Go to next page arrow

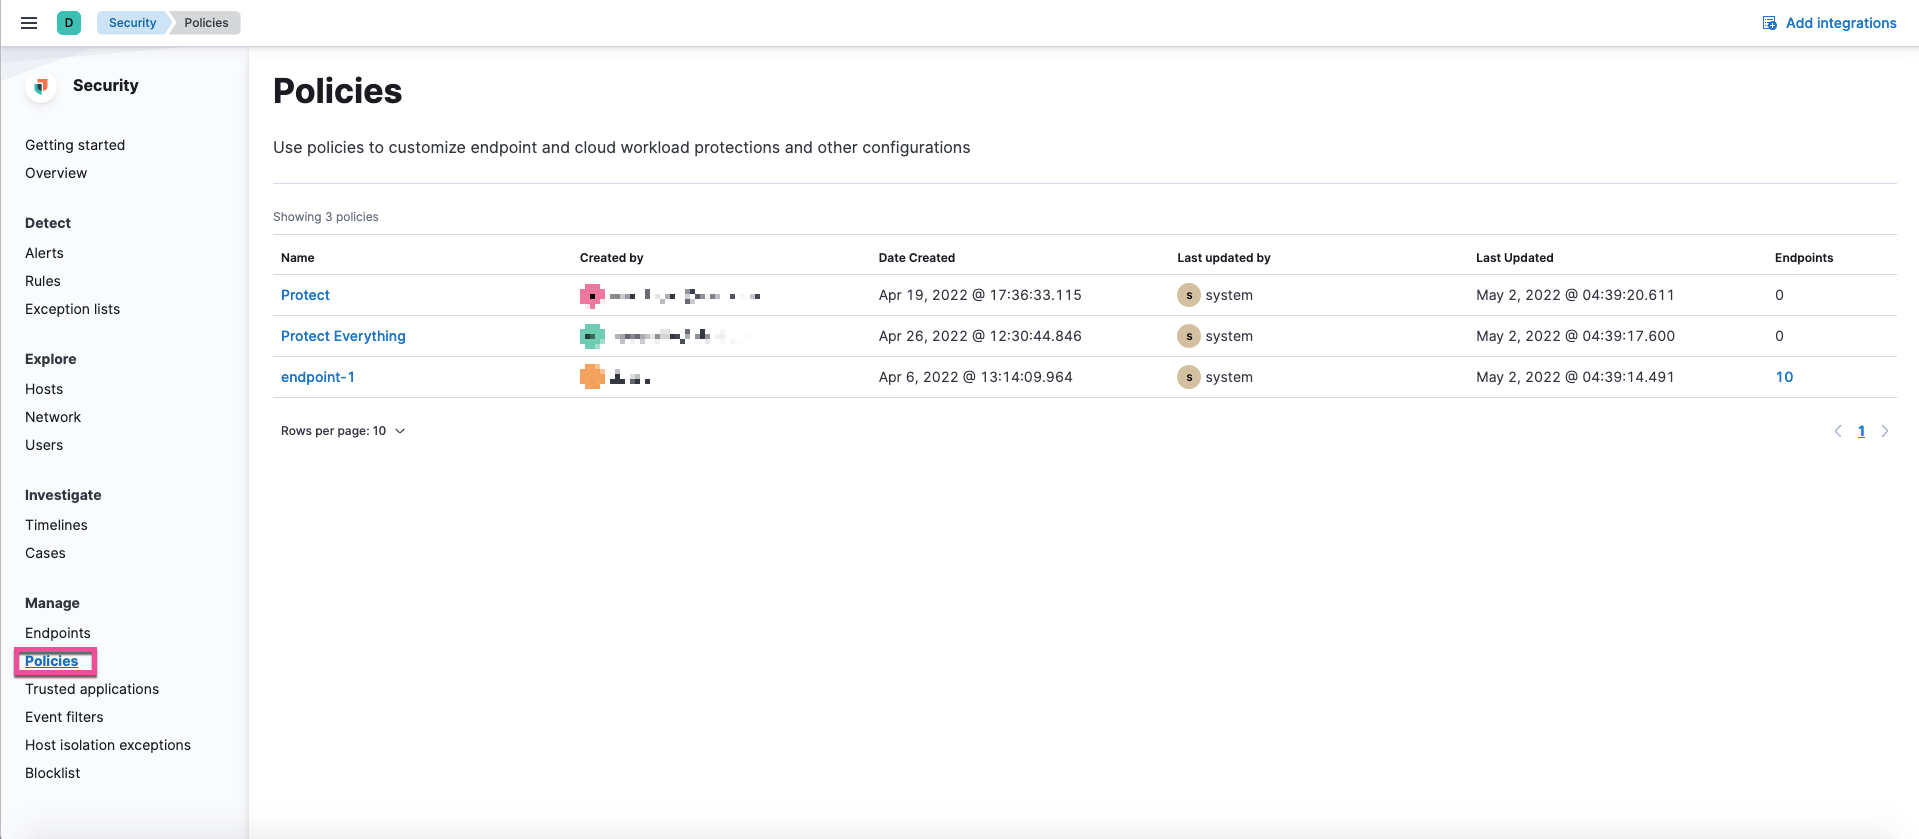[x=1885, y=431]
